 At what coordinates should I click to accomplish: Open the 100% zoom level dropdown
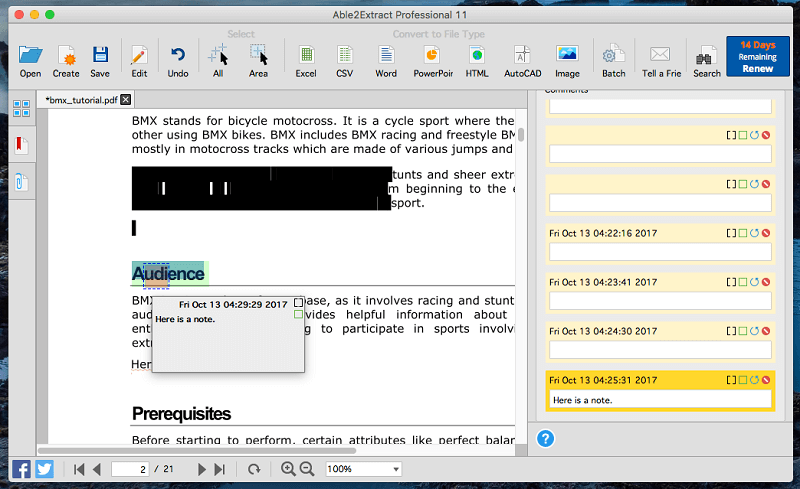pyautogui.click(x=363, y=469)
